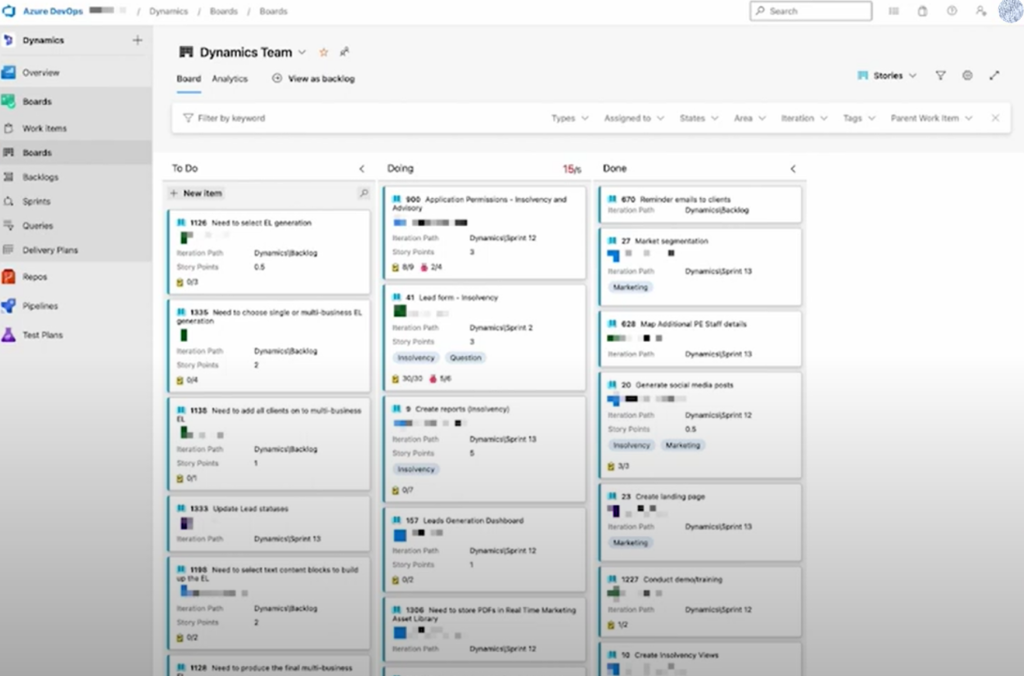Screen dimensions: 1024x676
Task: Add new project item with plus icon
Action: [x=137, y=41]
